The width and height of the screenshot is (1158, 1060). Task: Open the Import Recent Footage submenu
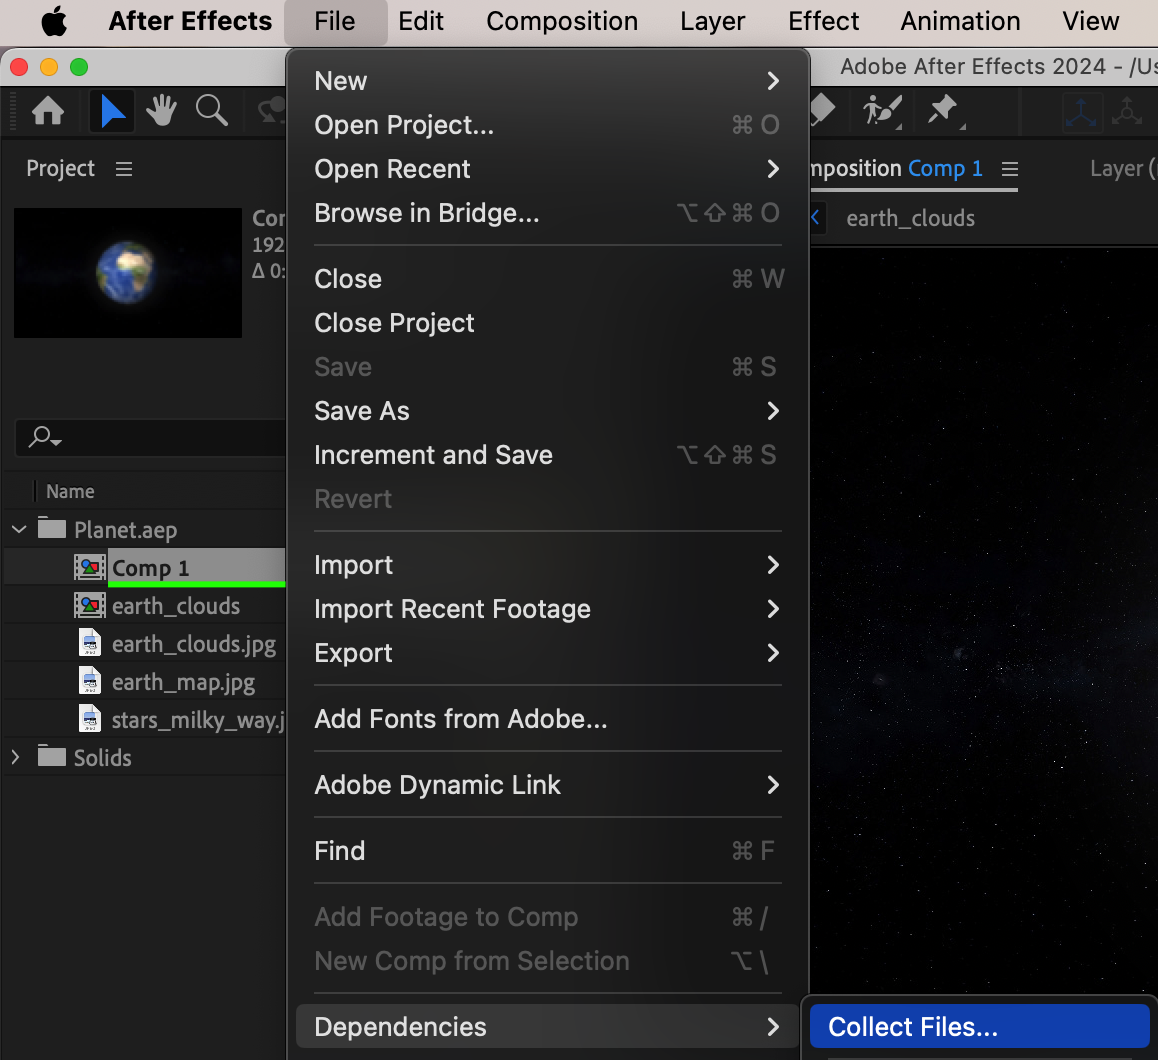click(547, 609)
